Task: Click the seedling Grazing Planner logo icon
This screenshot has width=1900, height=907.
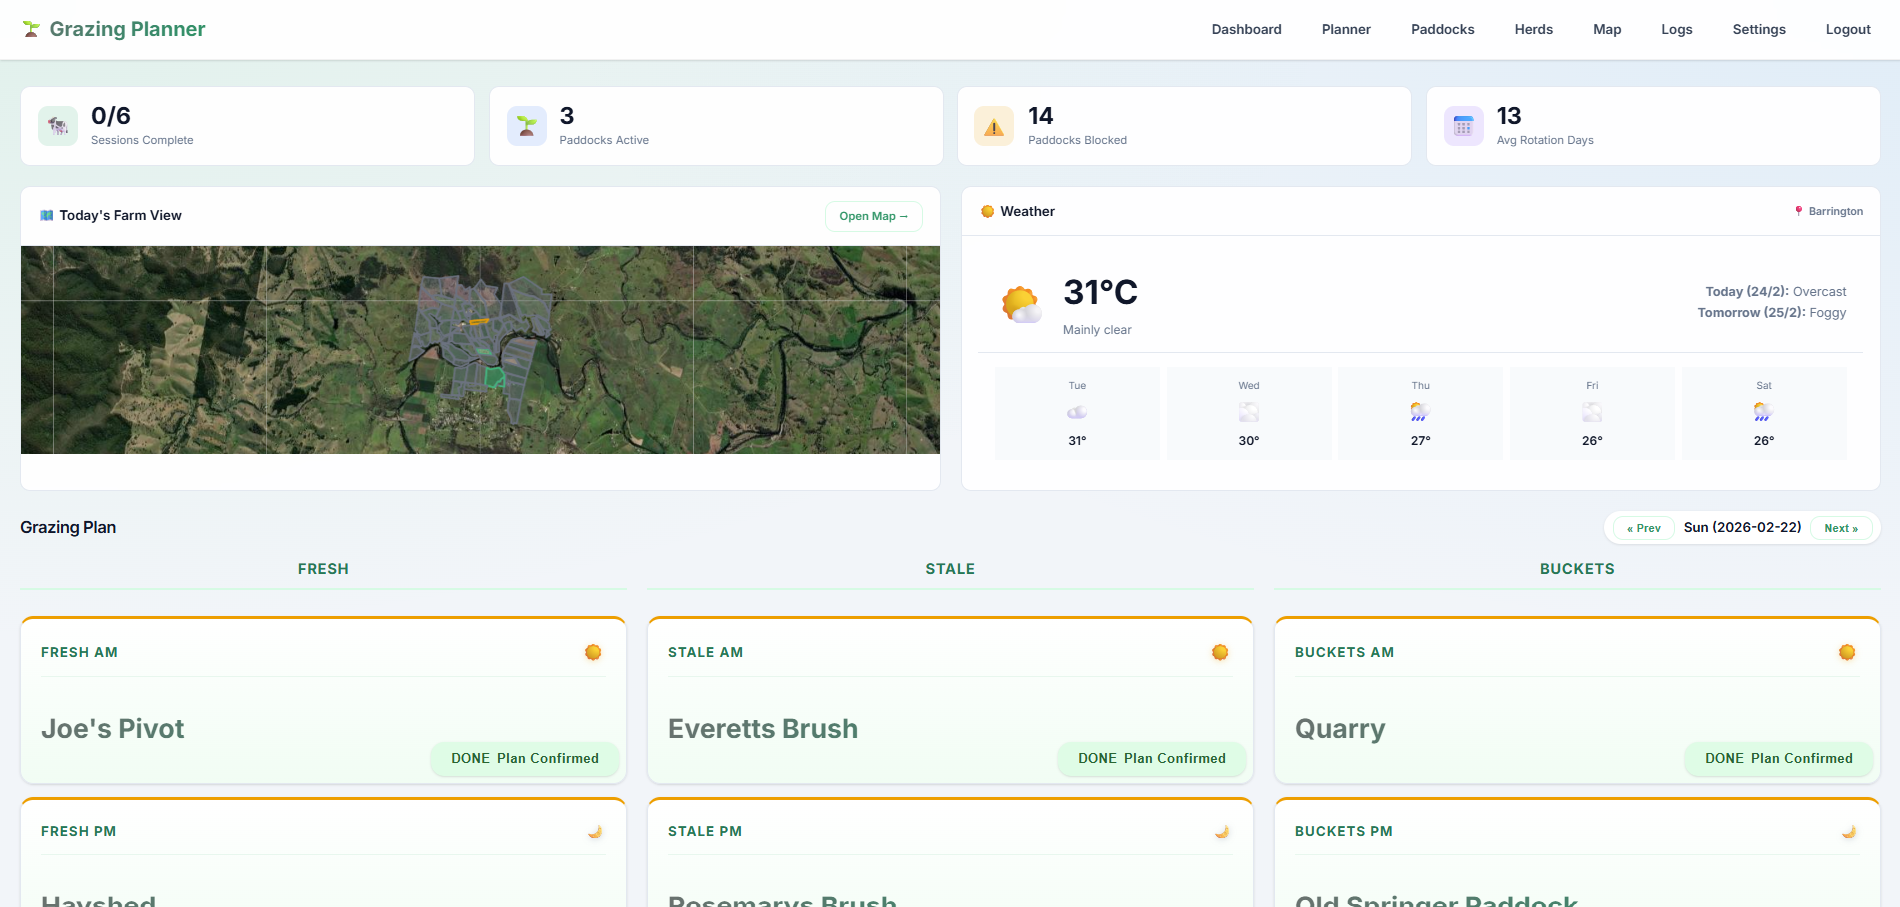Action: (30, 29)
